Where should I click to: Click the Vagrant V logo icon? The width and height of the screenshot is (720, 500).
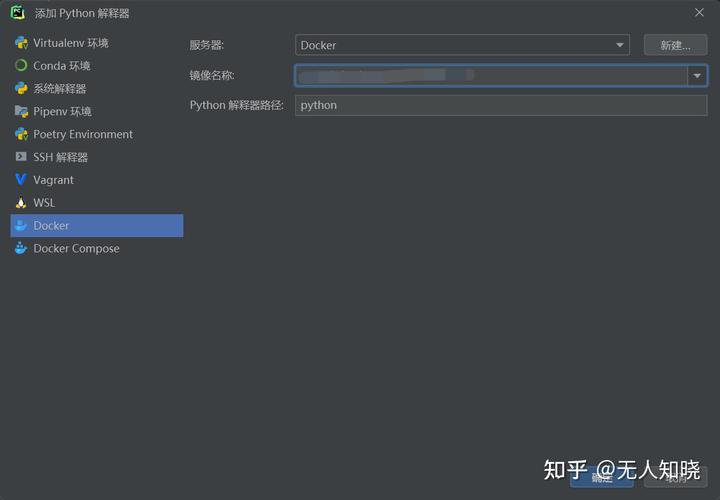pyautogui.click(x=21, y=180)
